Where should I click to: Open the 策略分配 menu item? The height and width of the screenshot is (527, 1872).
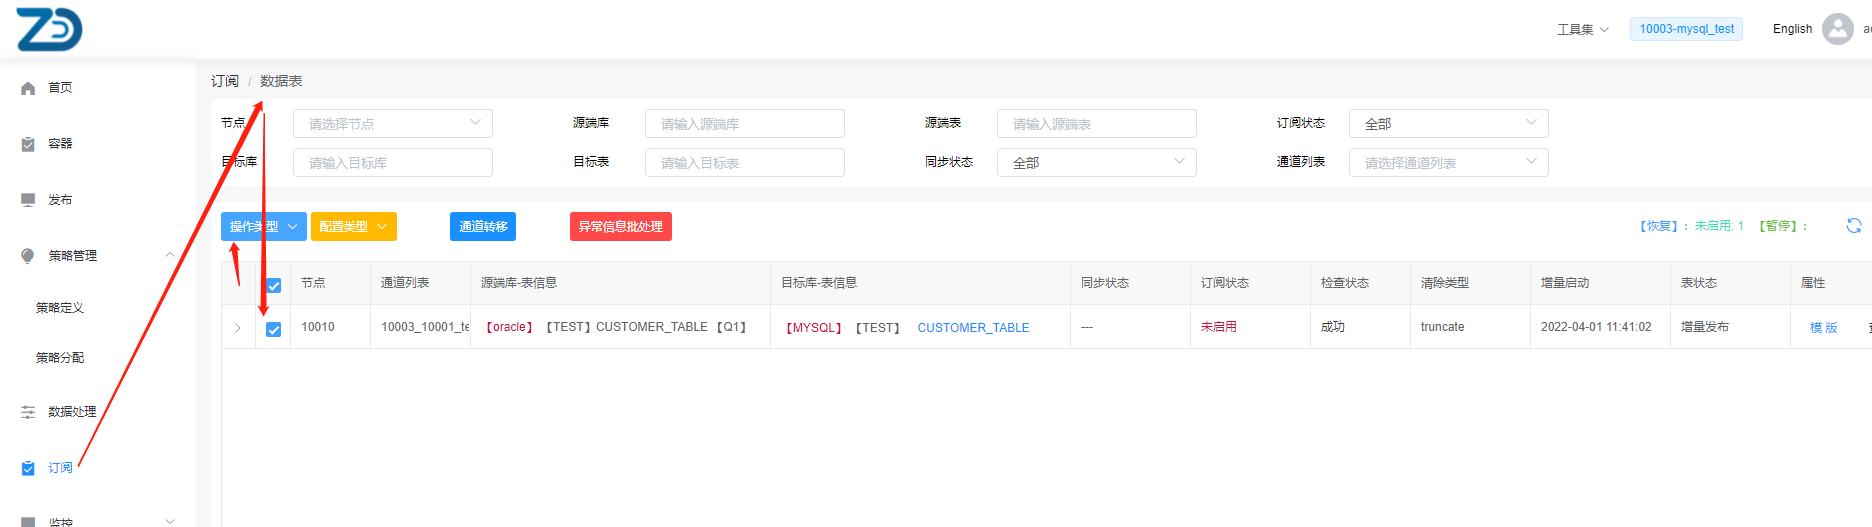coord(60,358)
